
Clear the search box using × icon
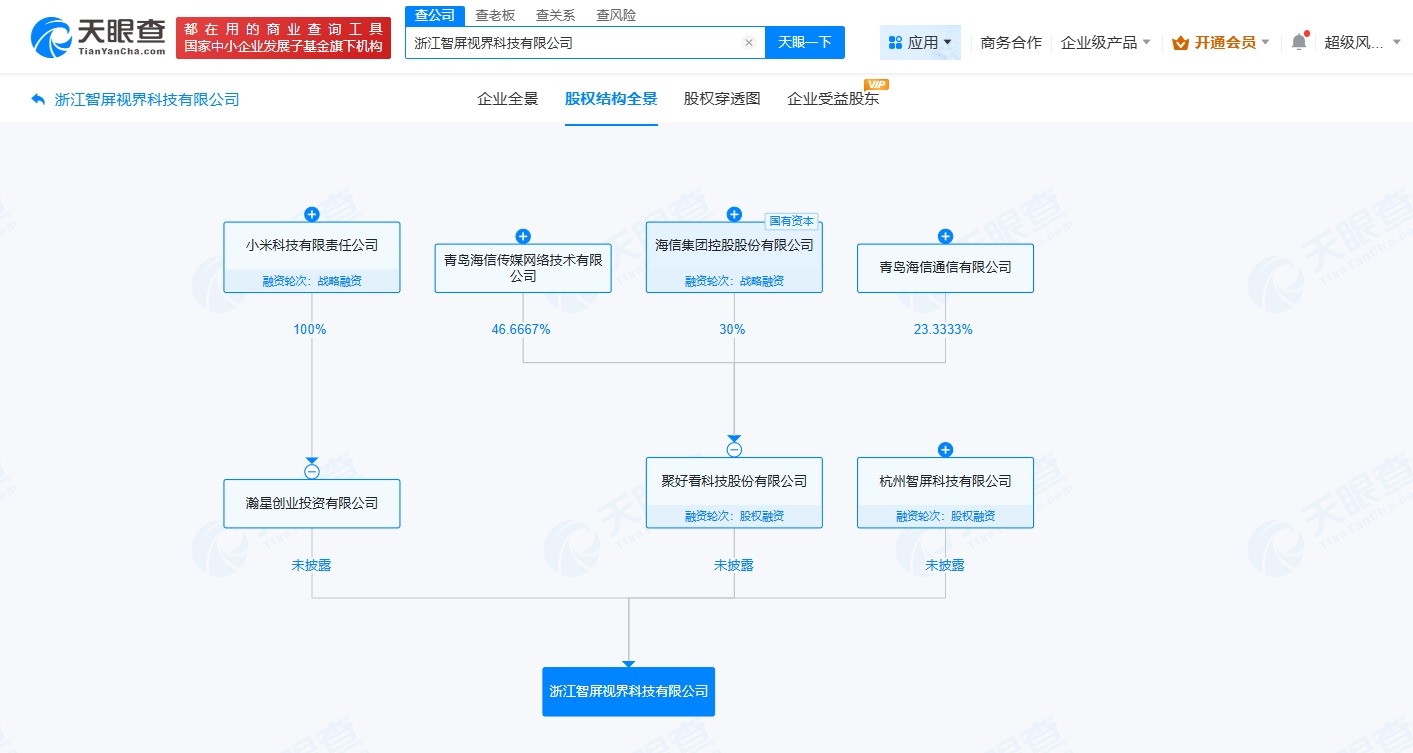[749, 42]
